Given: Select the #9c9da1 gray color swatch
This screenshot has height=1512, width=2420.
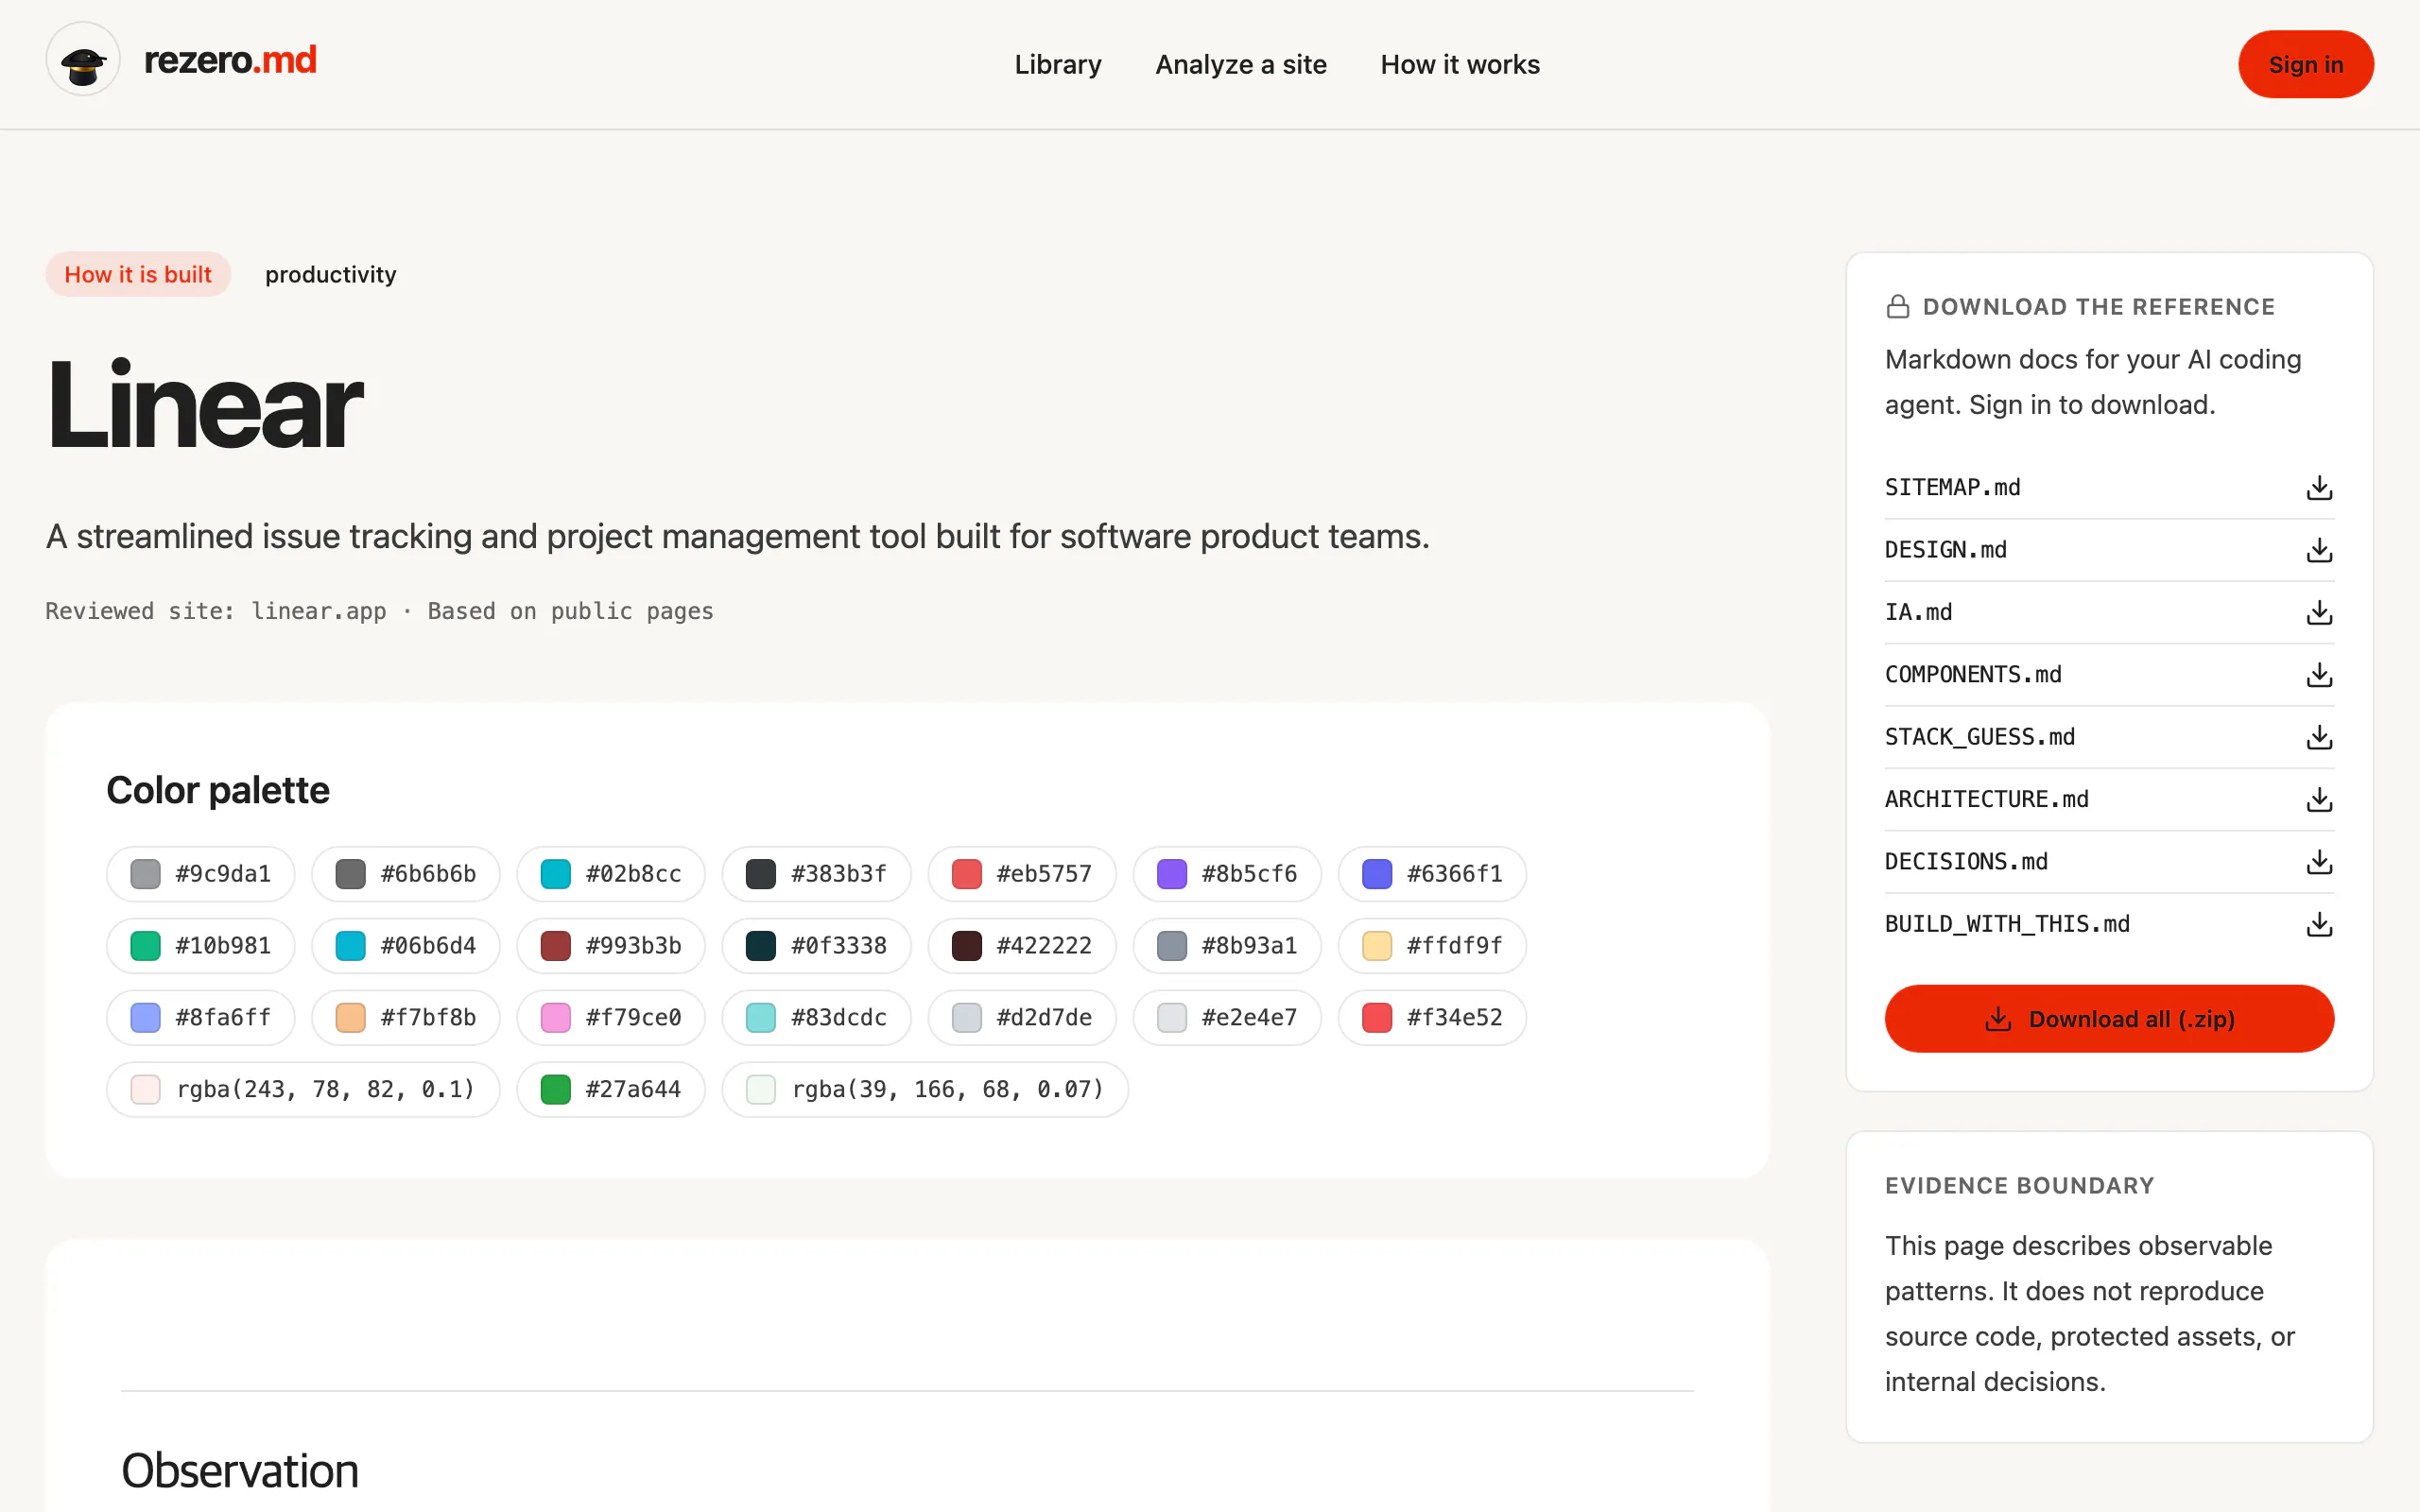Looking at the screenshot, I should (201, 874).
